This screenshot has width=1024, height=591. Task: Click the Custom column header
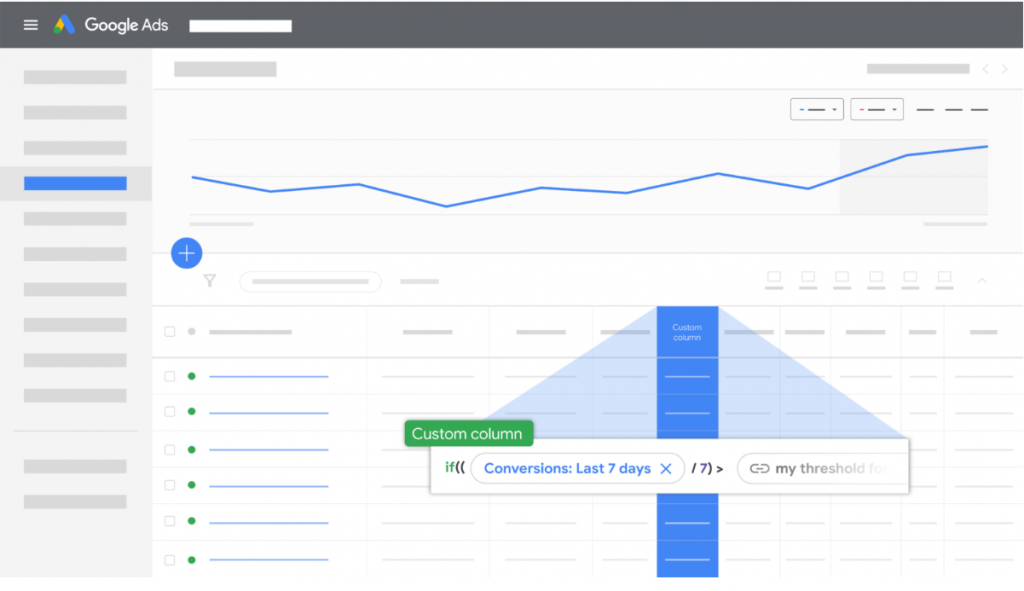pyautogui.click(x=687, y=332)
